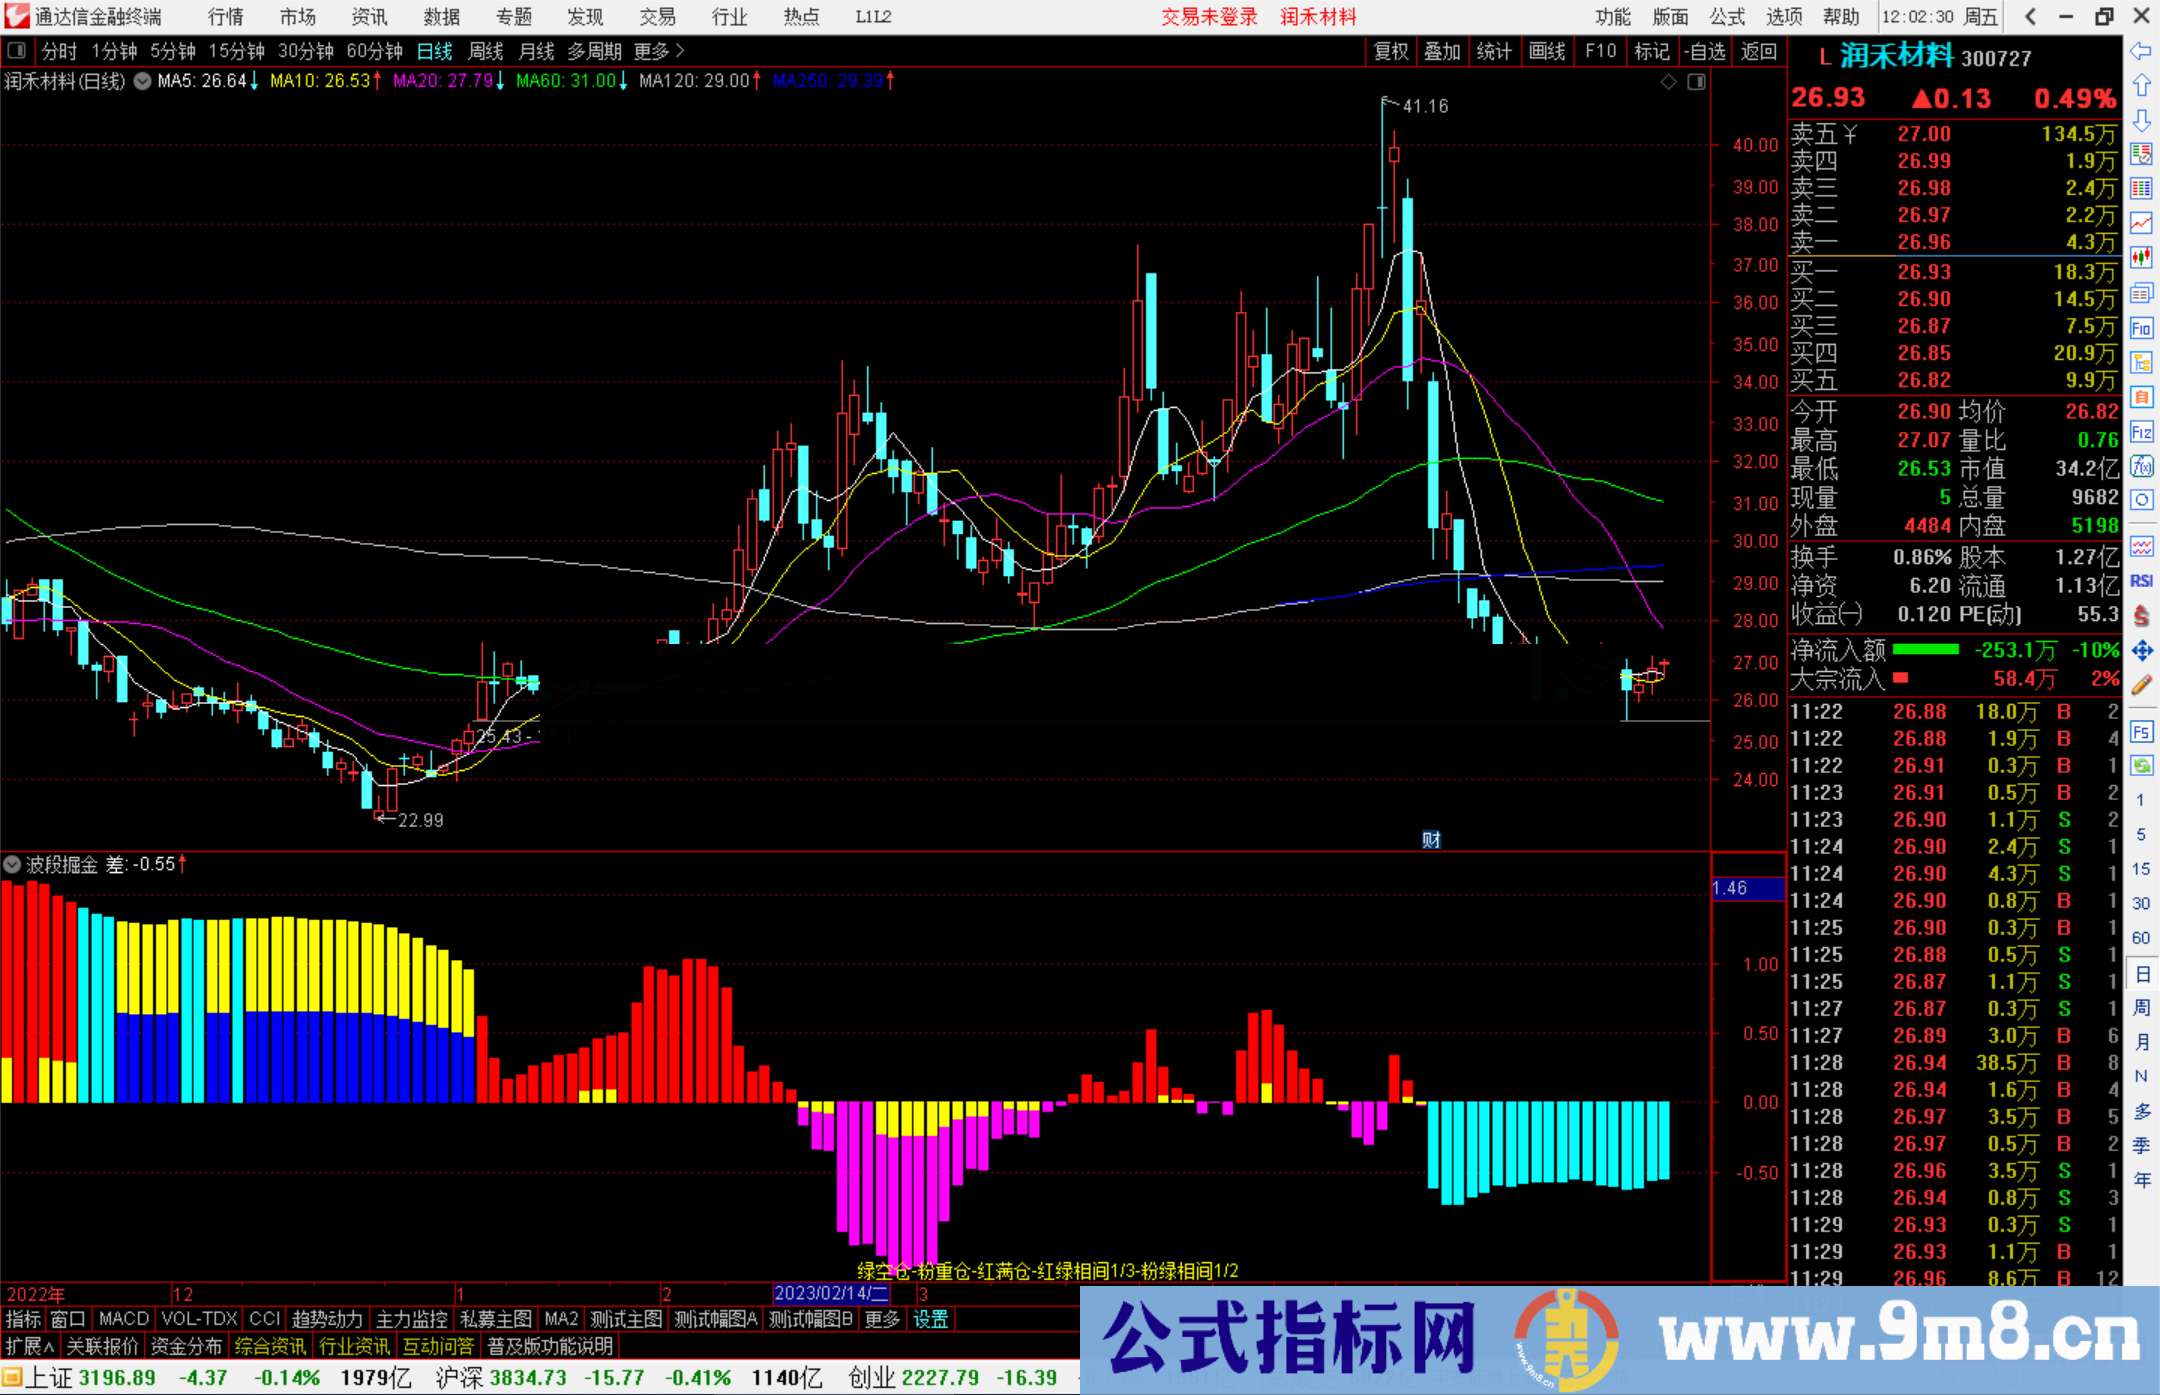Screen dimensions: 2160x1395
Task: Collapse the moving average label row toggle
Action: (141, 82)
